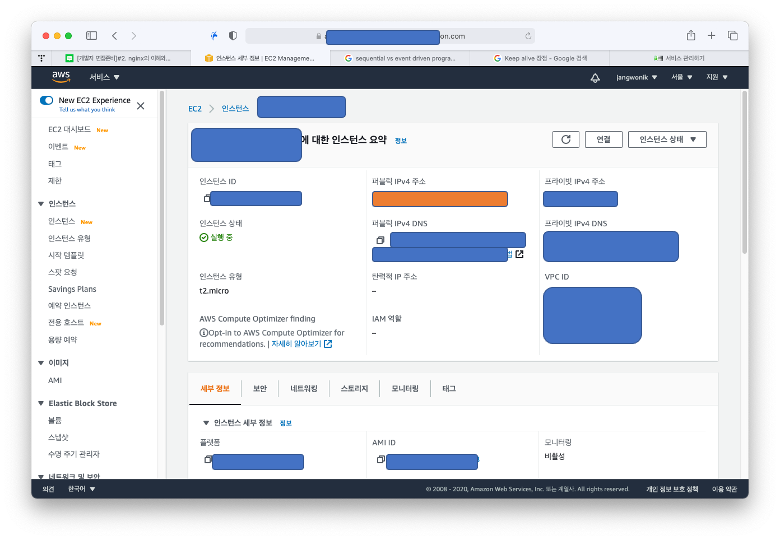Open the 인스턴스 상태 dropdown
The width and height of the screenshot is (780, 540).
pyautogui.click(x=667, y=140)
